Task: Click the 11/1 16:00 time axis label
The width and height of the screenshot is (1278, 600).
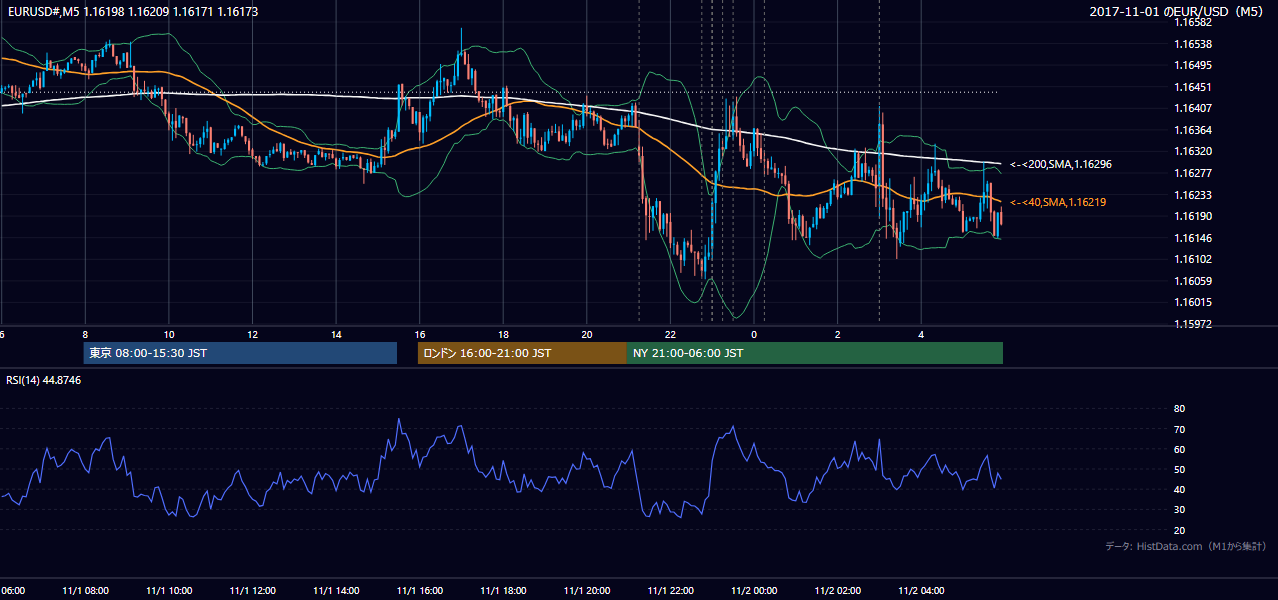Action: click(x=419, y=591)
